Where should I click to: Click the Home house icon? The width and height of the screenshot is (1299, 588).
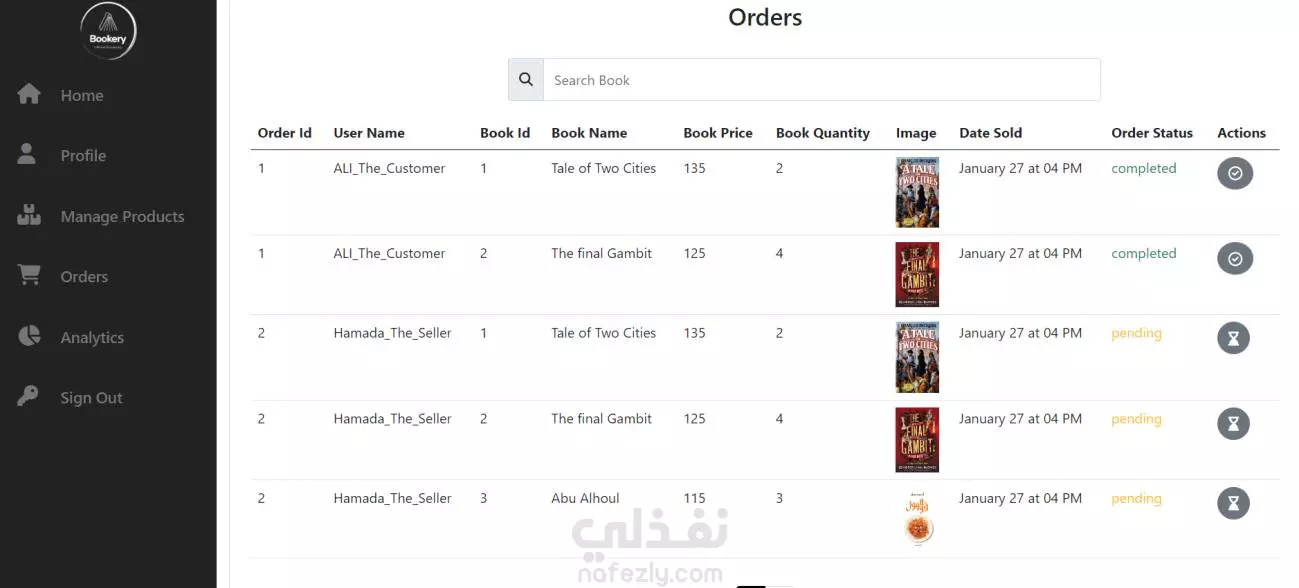point(29,94)
